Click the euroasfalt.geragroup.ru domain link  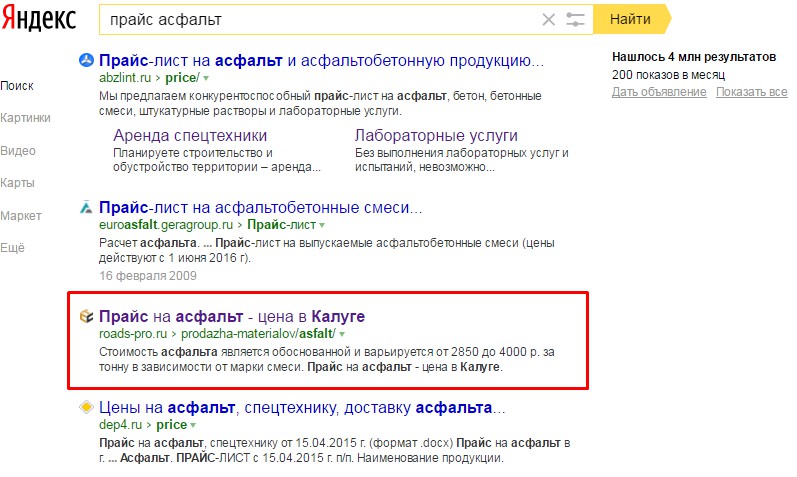pyautogui.click(x=166, y=225)
